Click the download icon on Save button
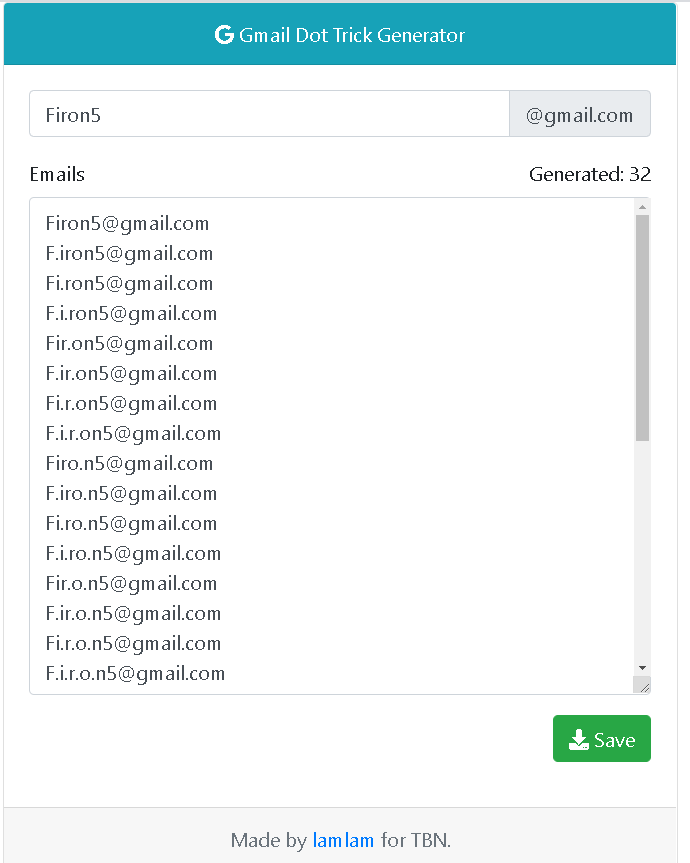 pyautogui.click(x=578, y=740)
